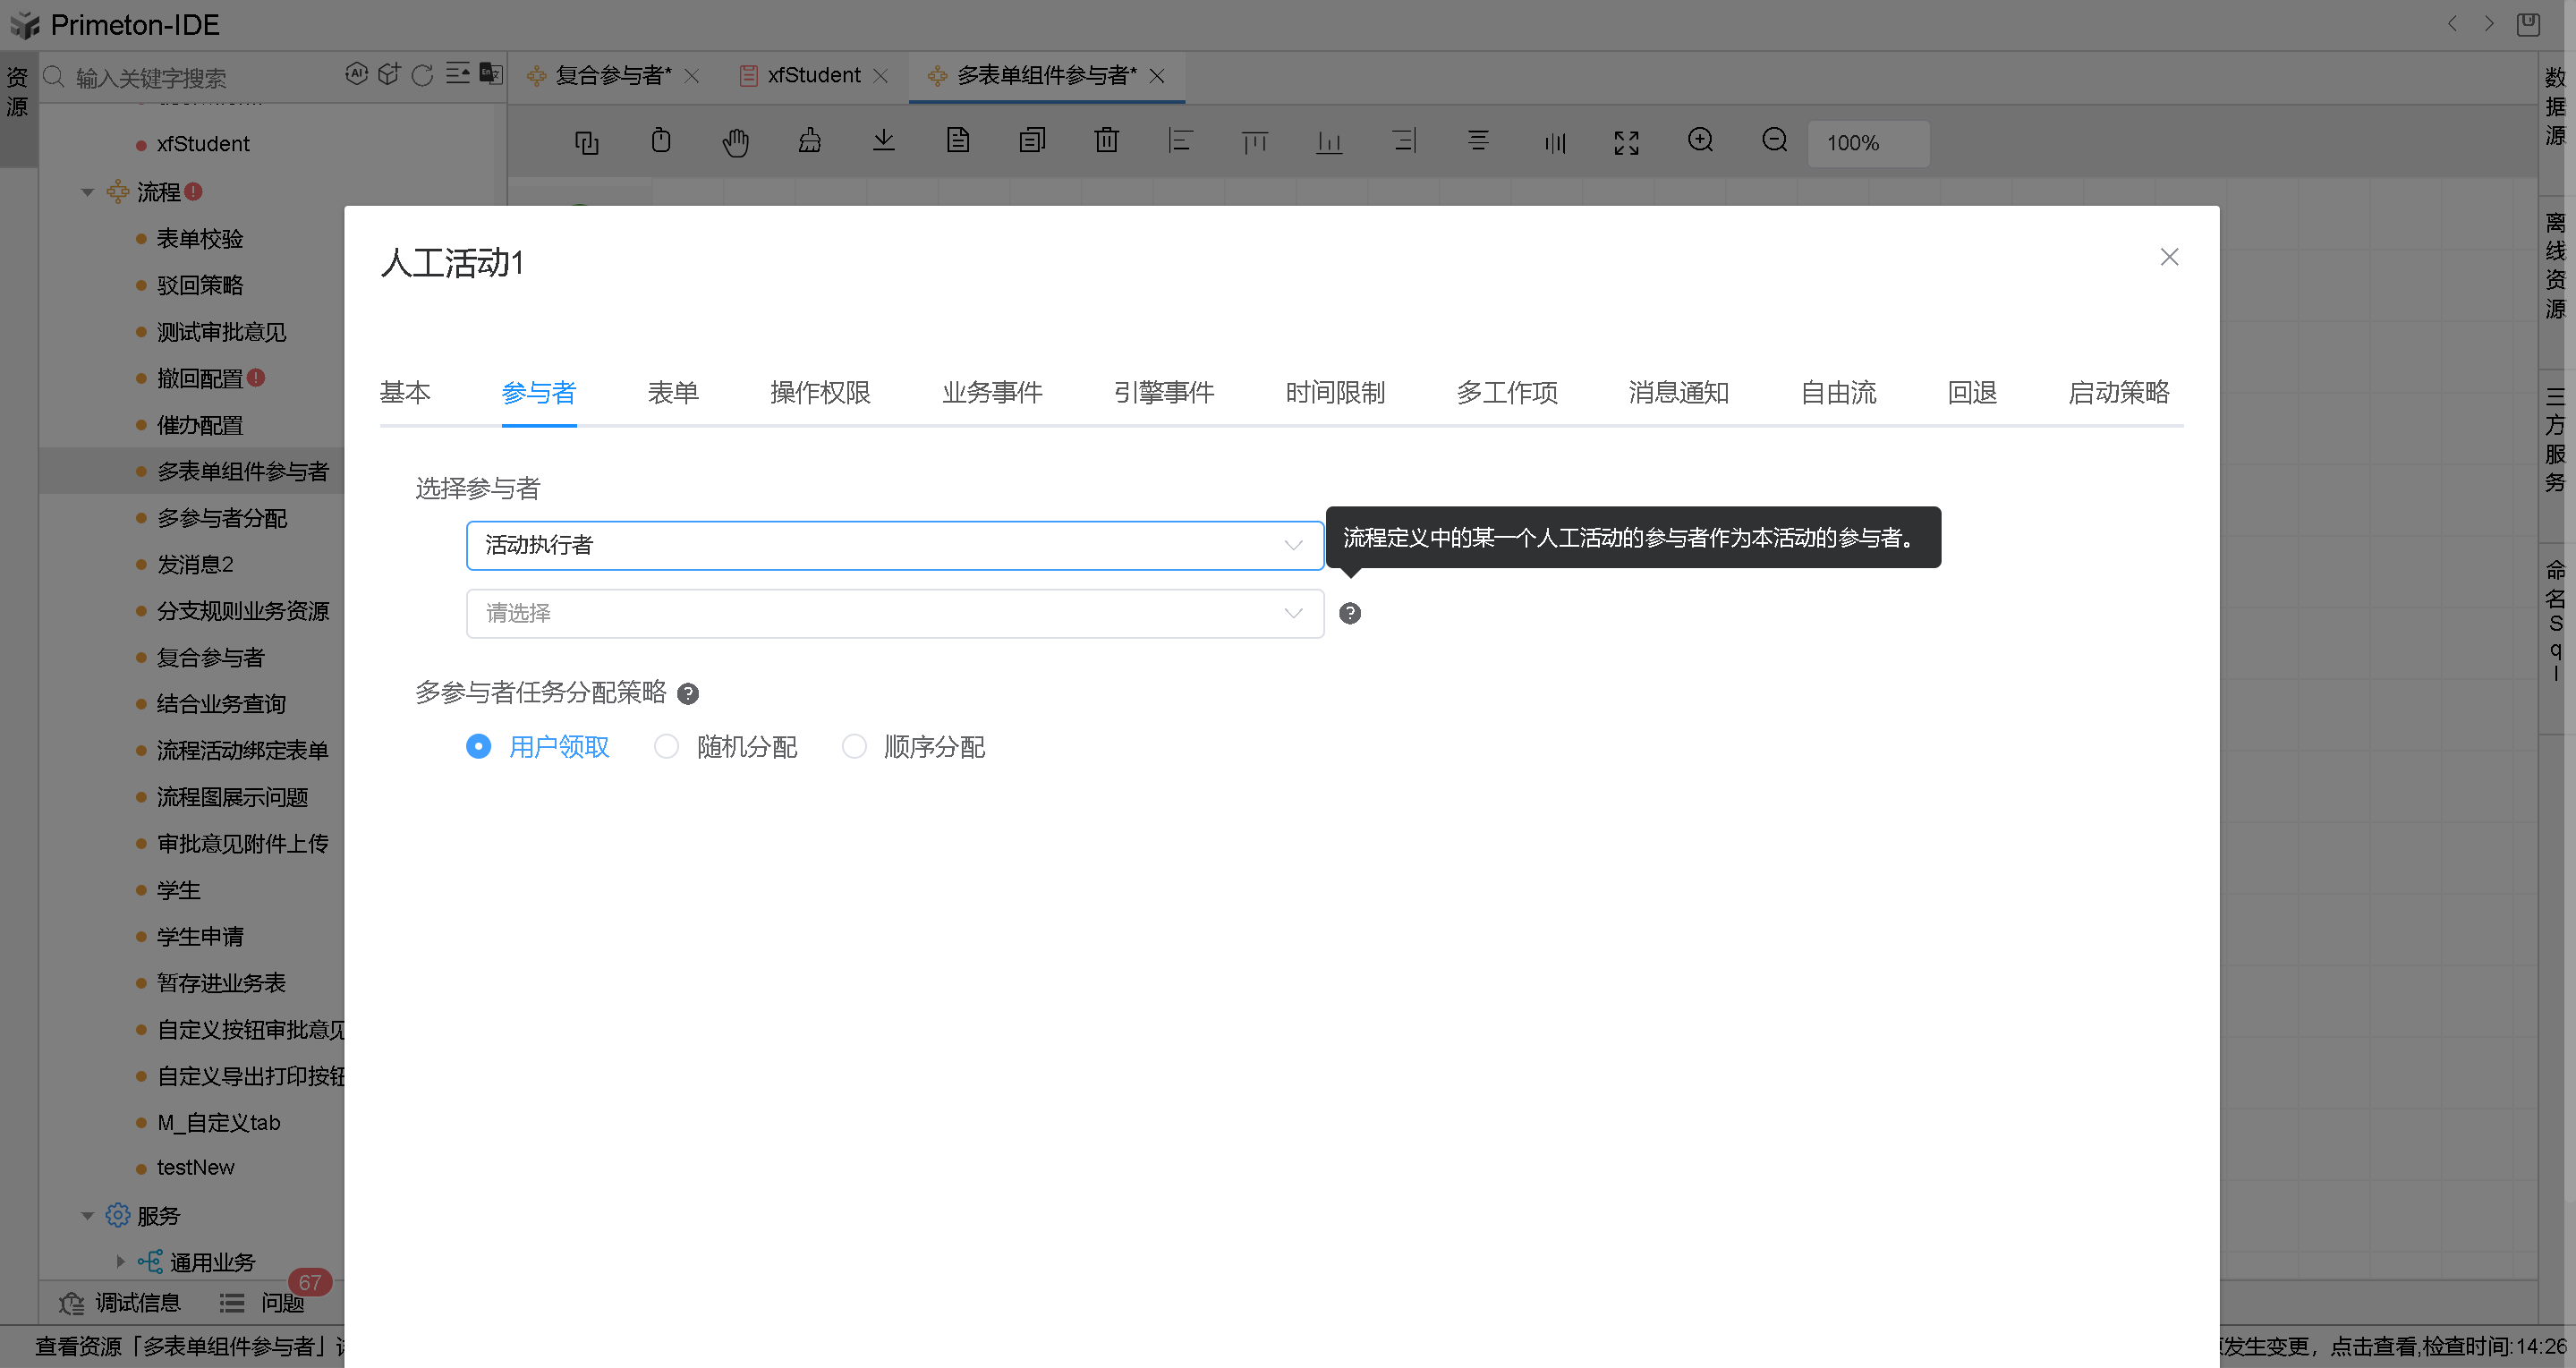The image size is (2576, 1368).
Task: Click the fullscreen expand icon
Action: pyautogui.click(x=1626, y=143)
